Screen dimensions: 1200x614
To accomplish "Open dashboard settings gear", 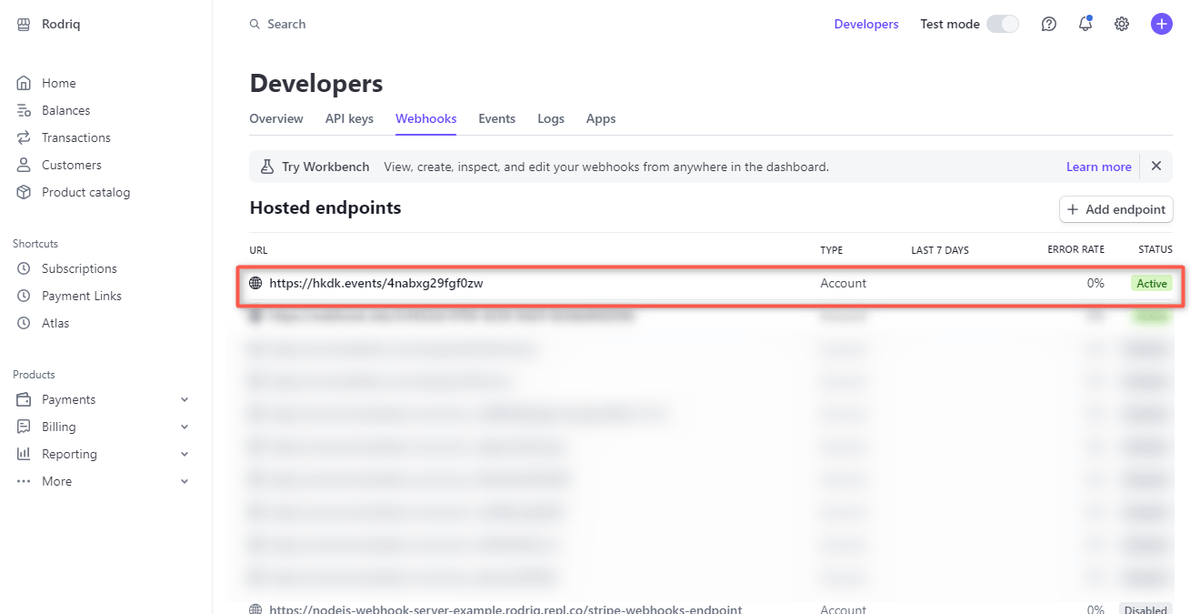I will pyautogui.click(x=1121, y=23).
